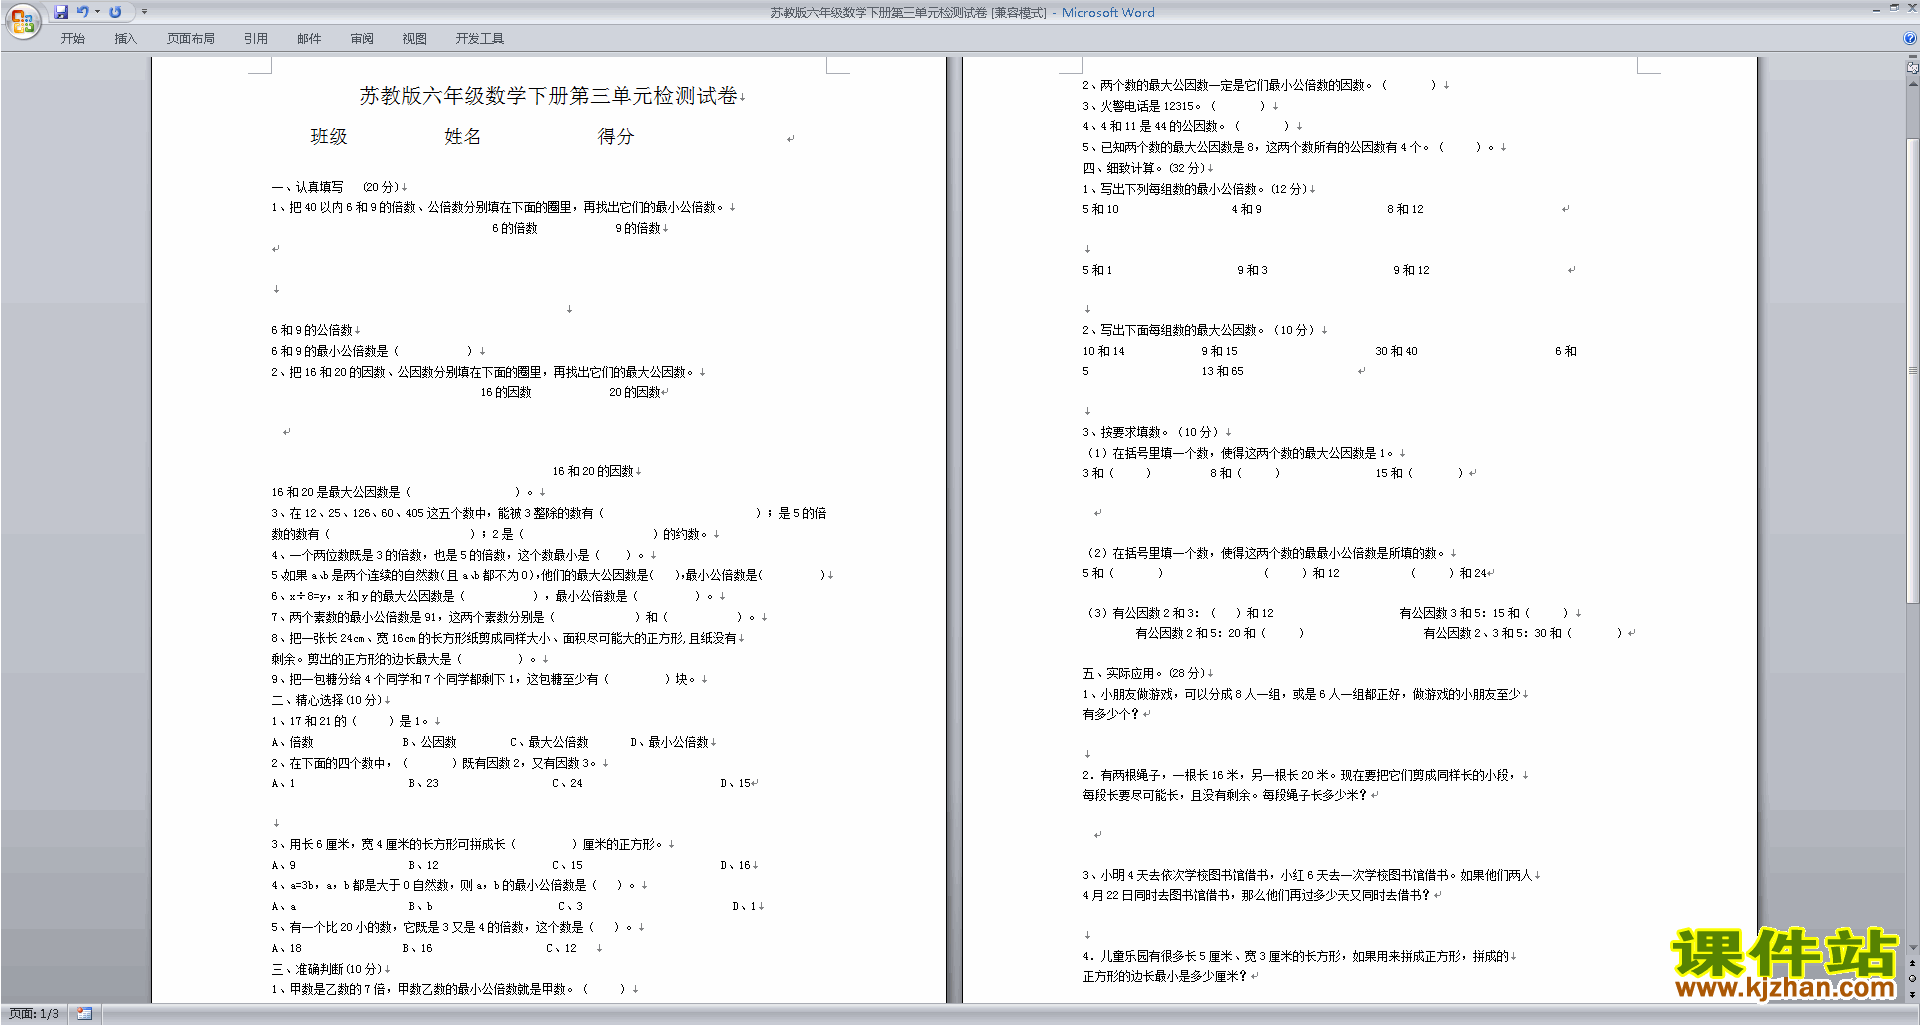Open the 开始 ribbon tab
The width and height of the screenshot is (1920, 1025).
pos(73,39)
